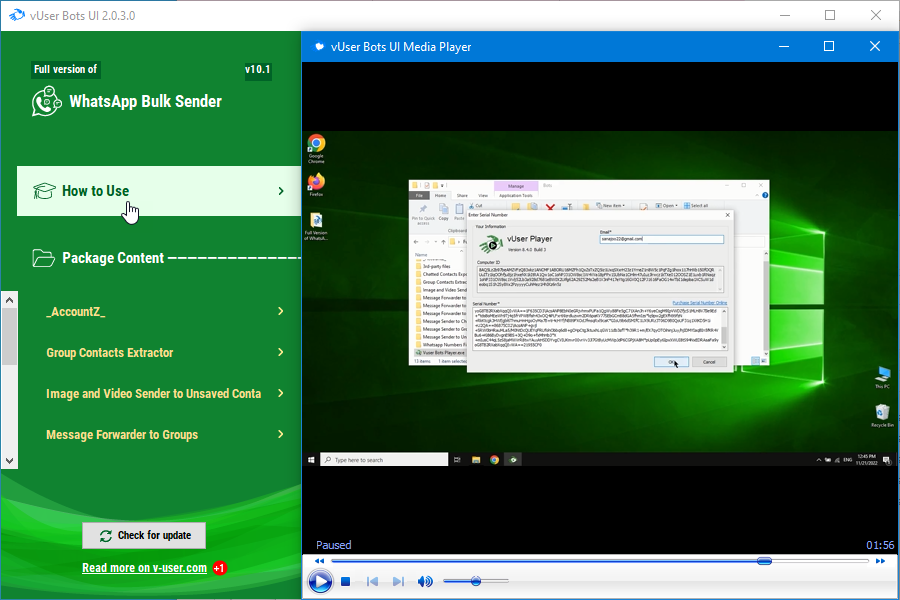The height and width of the screenshot is (600, 900).
Task: Click the fast-forward double-arrow icon
Action: [880, 561]
